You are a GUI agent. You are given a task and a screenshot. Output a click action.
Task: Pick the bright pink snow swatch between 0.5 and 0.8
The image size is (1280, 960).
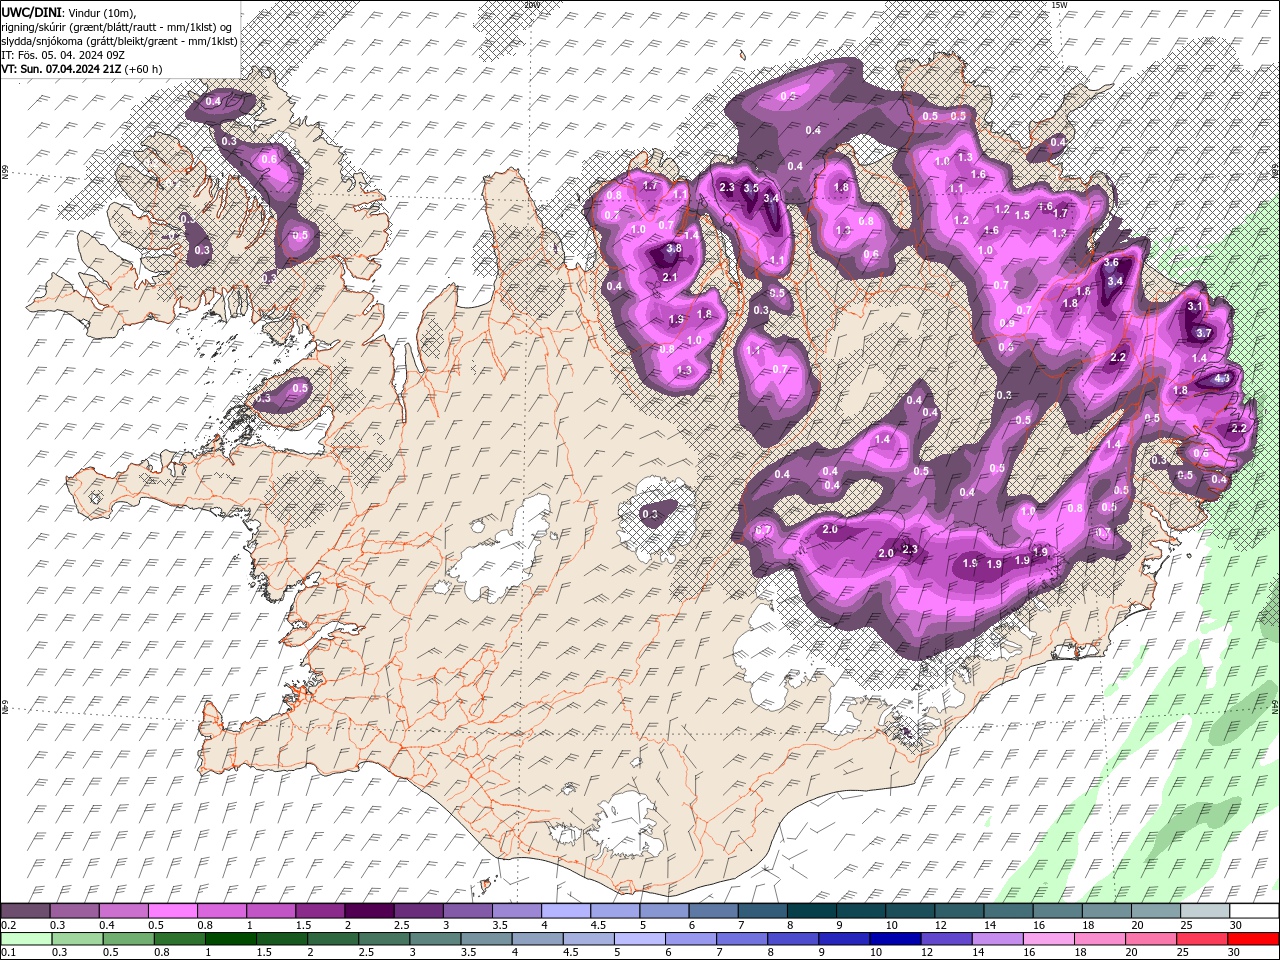point(172,911)
